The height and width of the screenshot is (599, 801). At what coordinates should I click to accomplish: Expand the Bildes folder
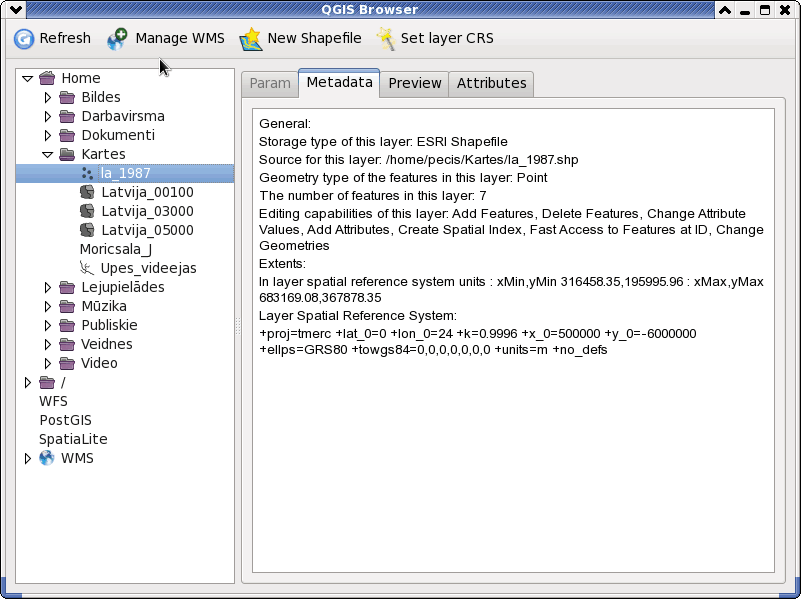[x=48, y=97]
